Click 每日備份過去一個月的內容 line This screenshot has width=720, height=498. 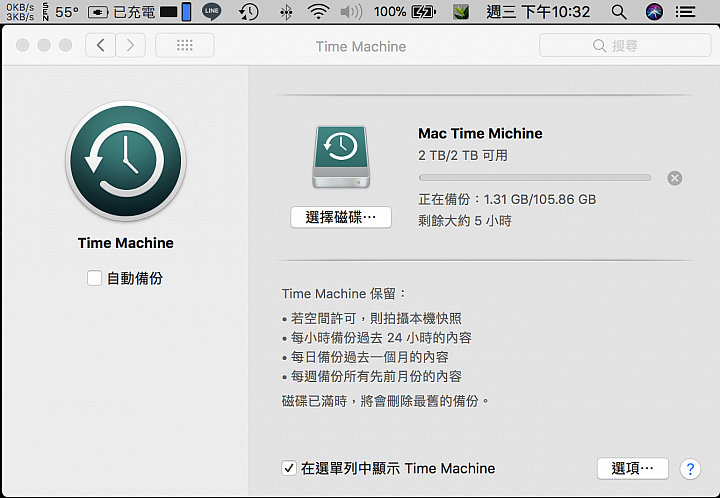coord(369,357)
